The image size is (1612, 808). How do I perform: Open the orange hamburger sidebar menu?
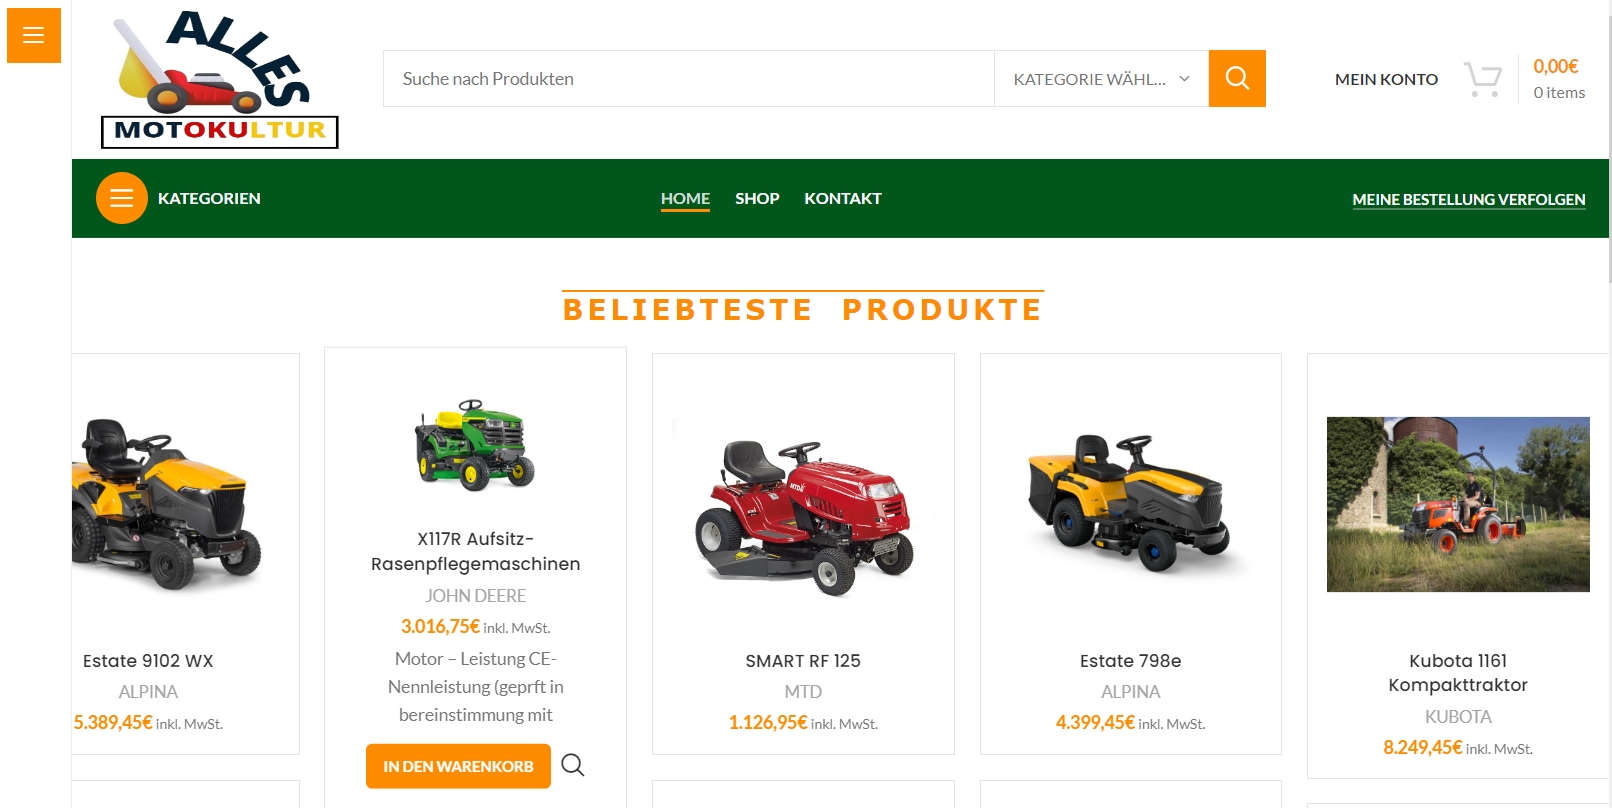[34, 35]
